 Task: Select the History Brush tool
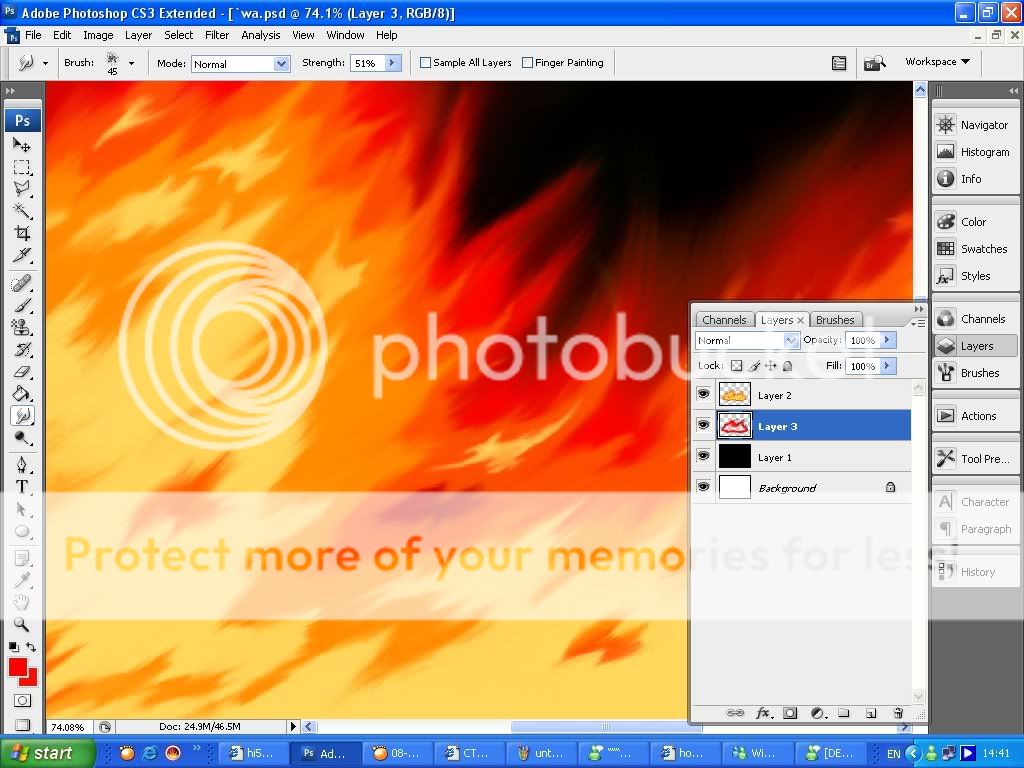(x=22, y=349)
